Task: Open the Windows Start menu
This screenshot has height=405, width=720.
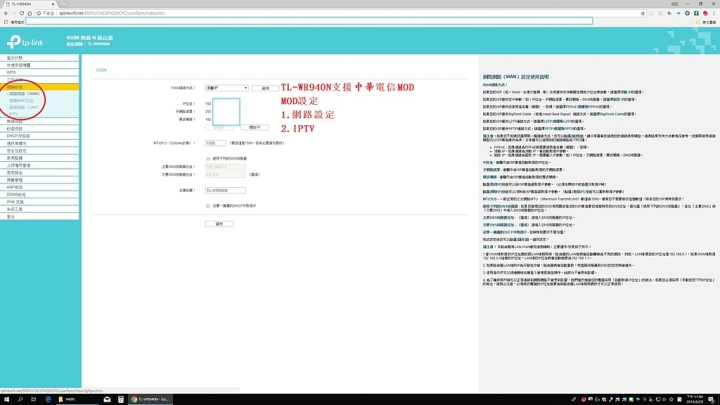Action: tap(6, 399)
